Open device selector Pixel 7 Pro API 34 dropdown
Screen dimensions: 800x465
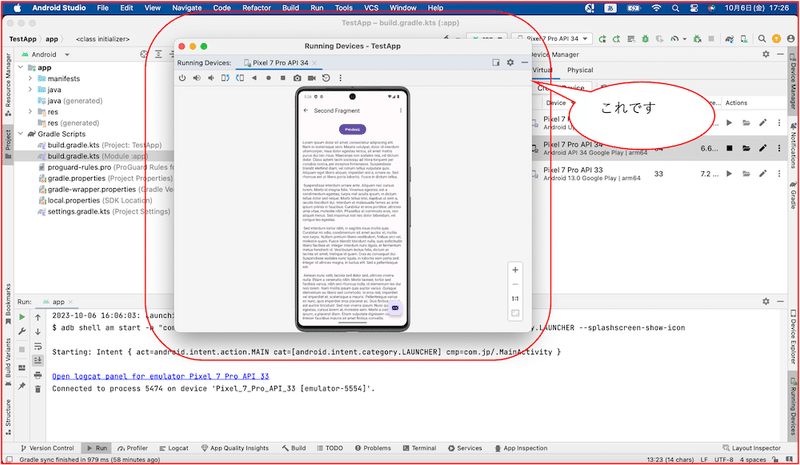(x=553, y=38)
